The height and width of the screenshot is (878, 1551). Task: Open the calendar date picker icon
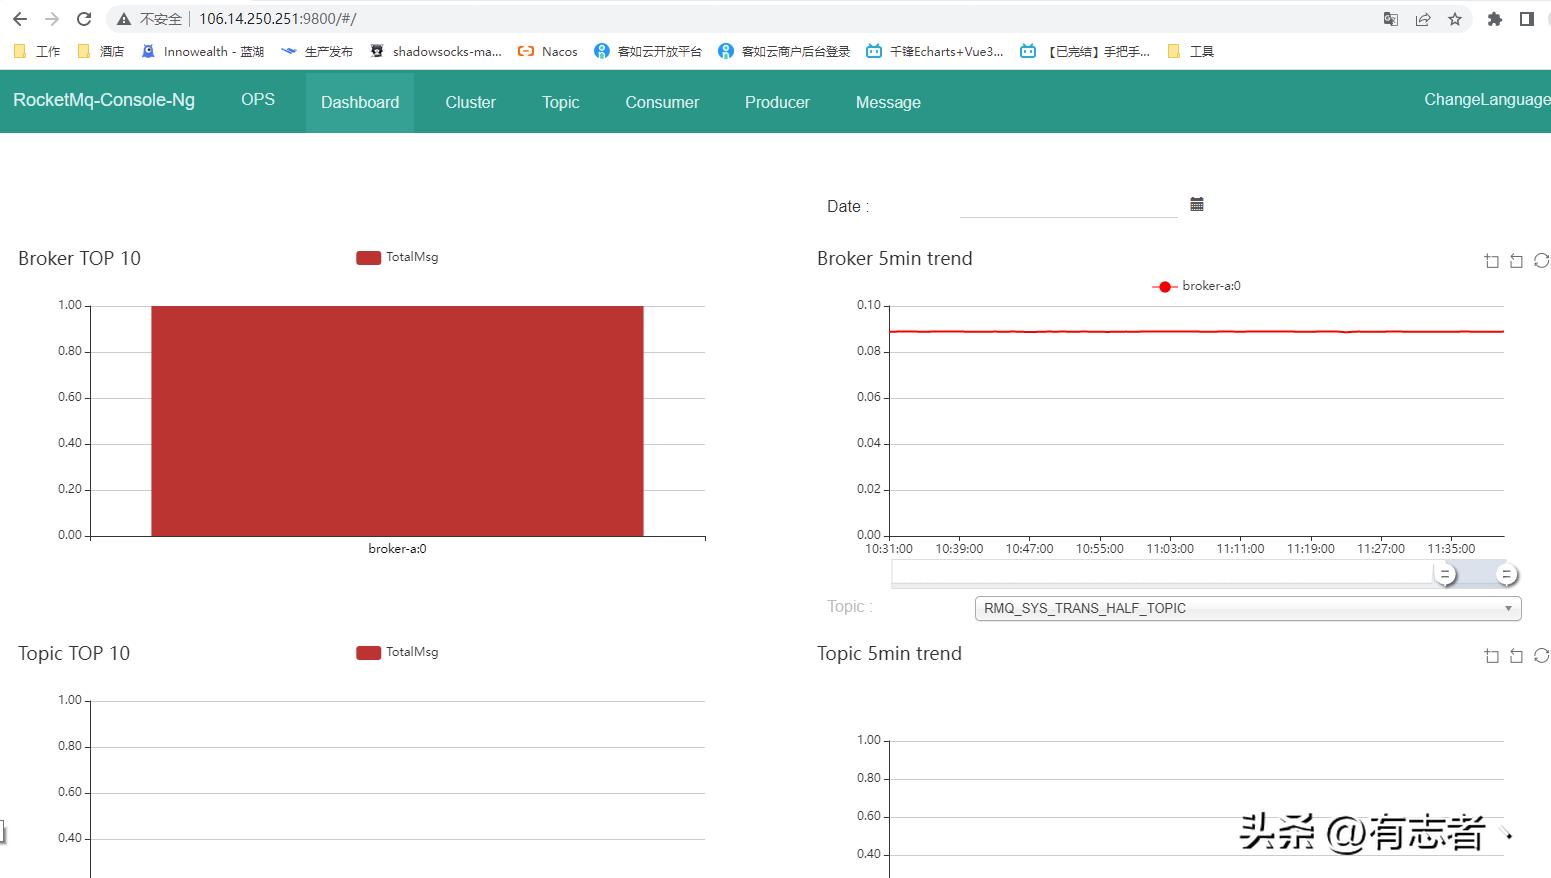[1196, 204]
